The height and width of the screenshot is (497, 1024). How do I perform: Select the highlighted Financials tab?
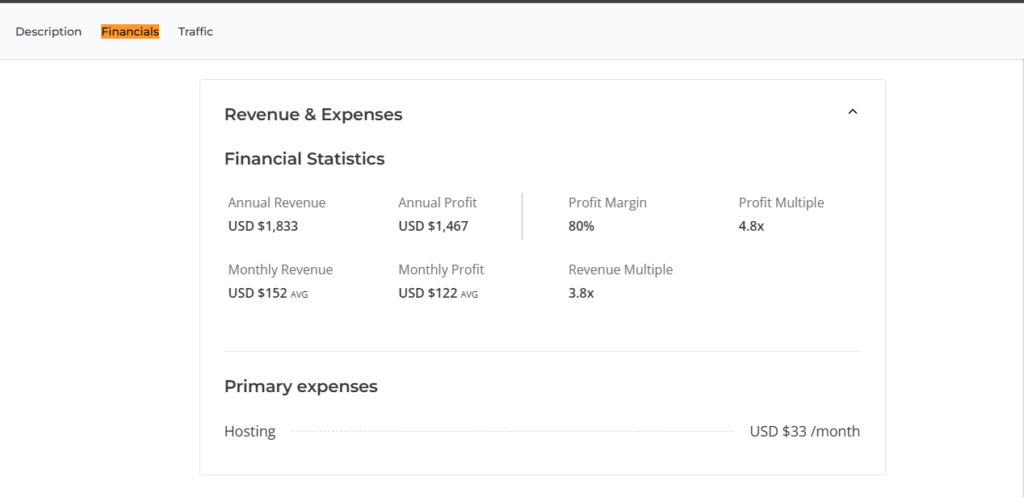(130, 32)
